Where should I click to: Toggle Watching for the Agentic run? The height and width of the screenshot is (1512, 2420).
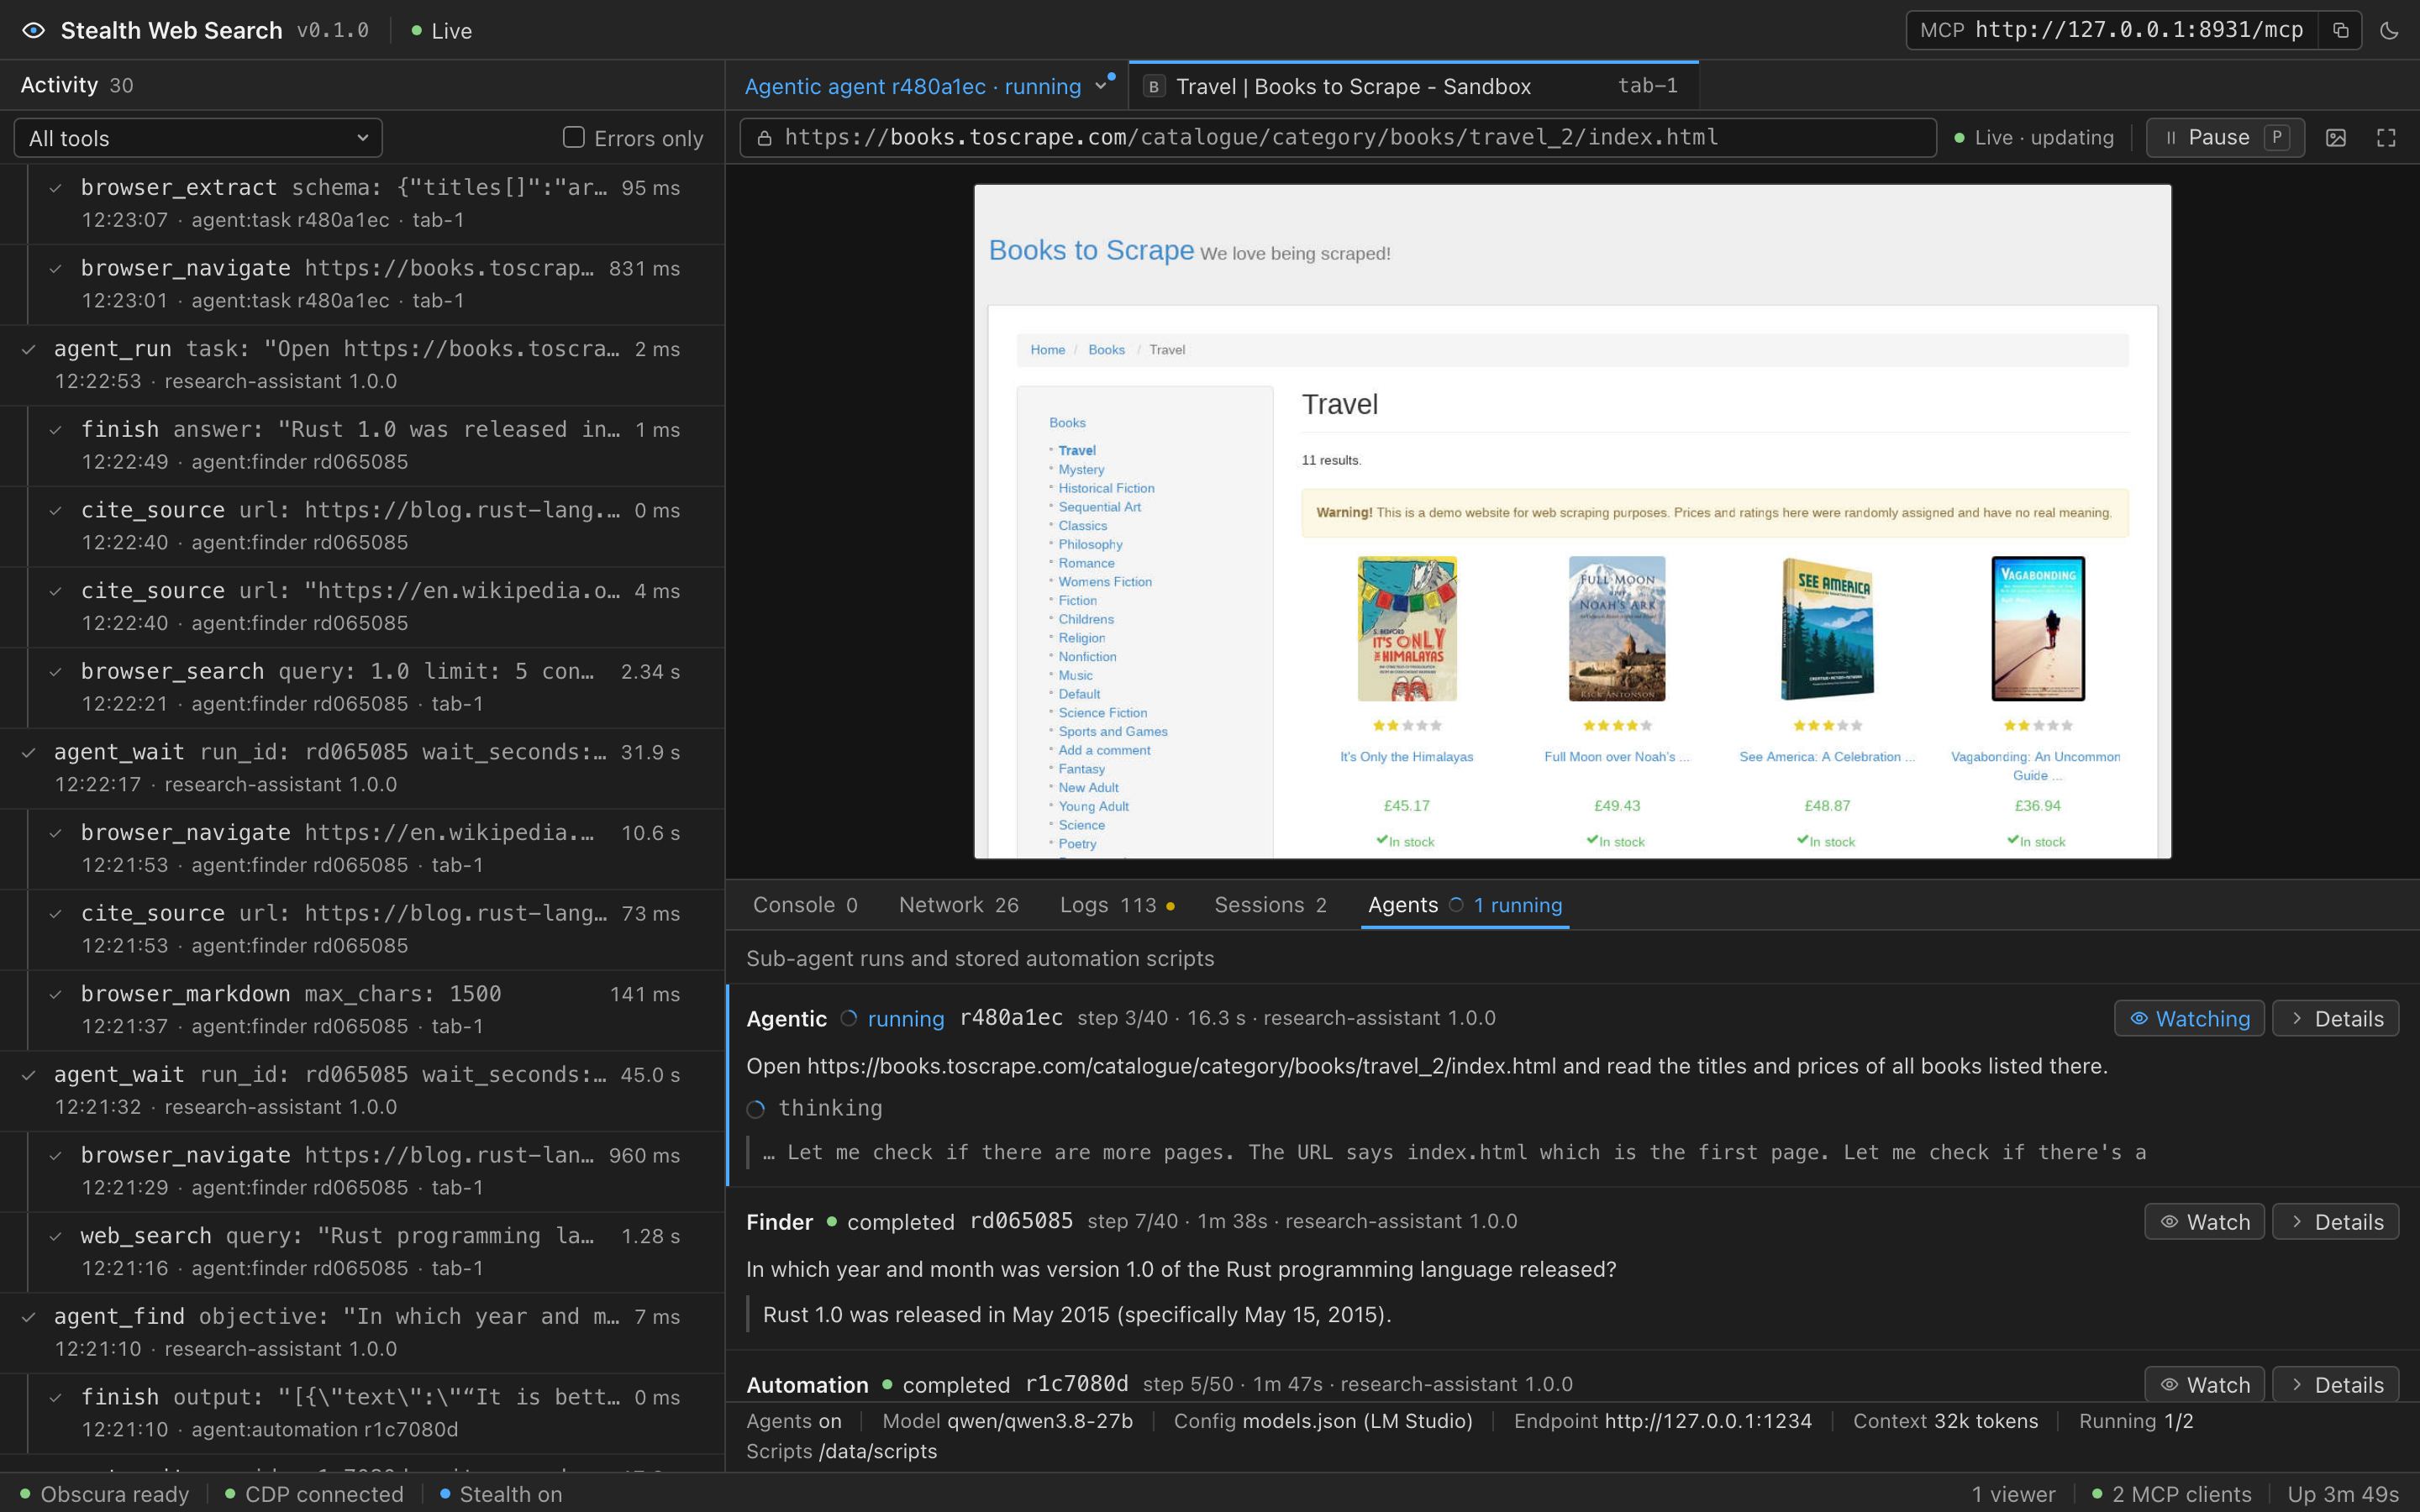coord(2189,1018)
